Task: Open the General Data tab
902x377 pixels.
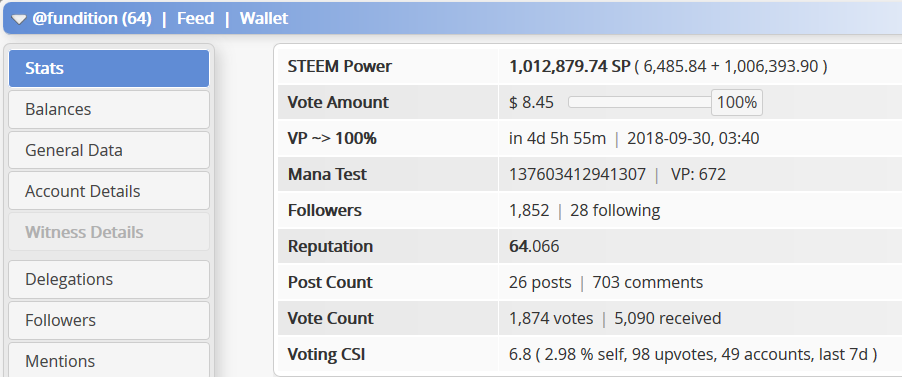Action: tap(109, 150)
